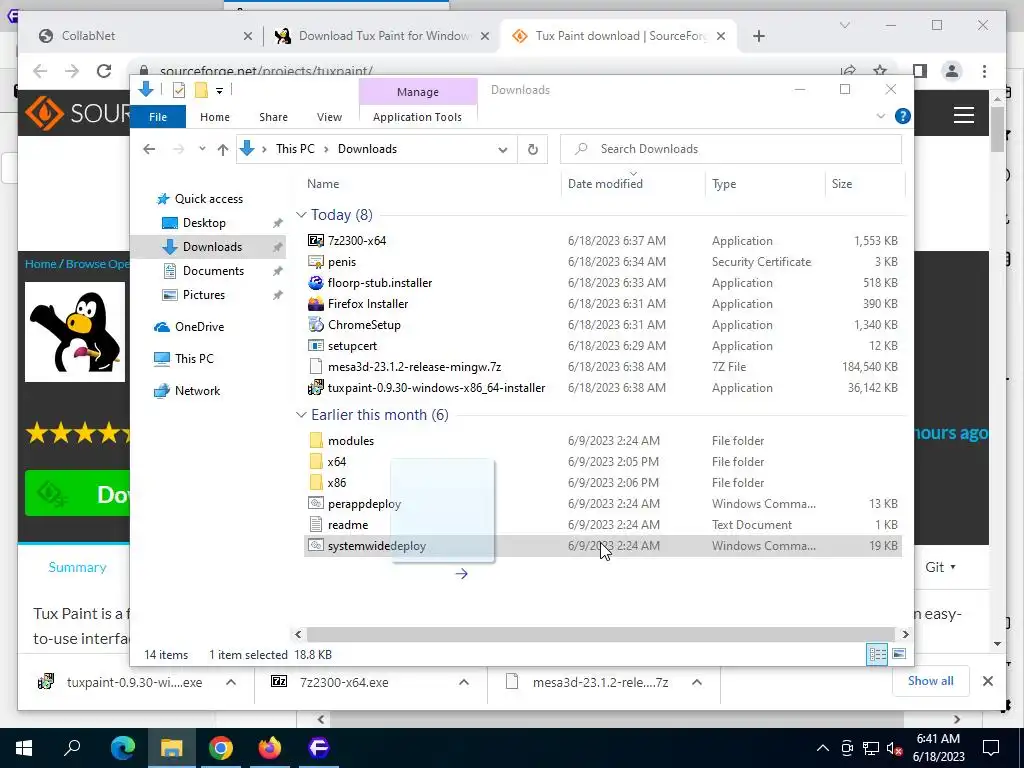Click the Summary link on SourceForge

tap(77, 568)
